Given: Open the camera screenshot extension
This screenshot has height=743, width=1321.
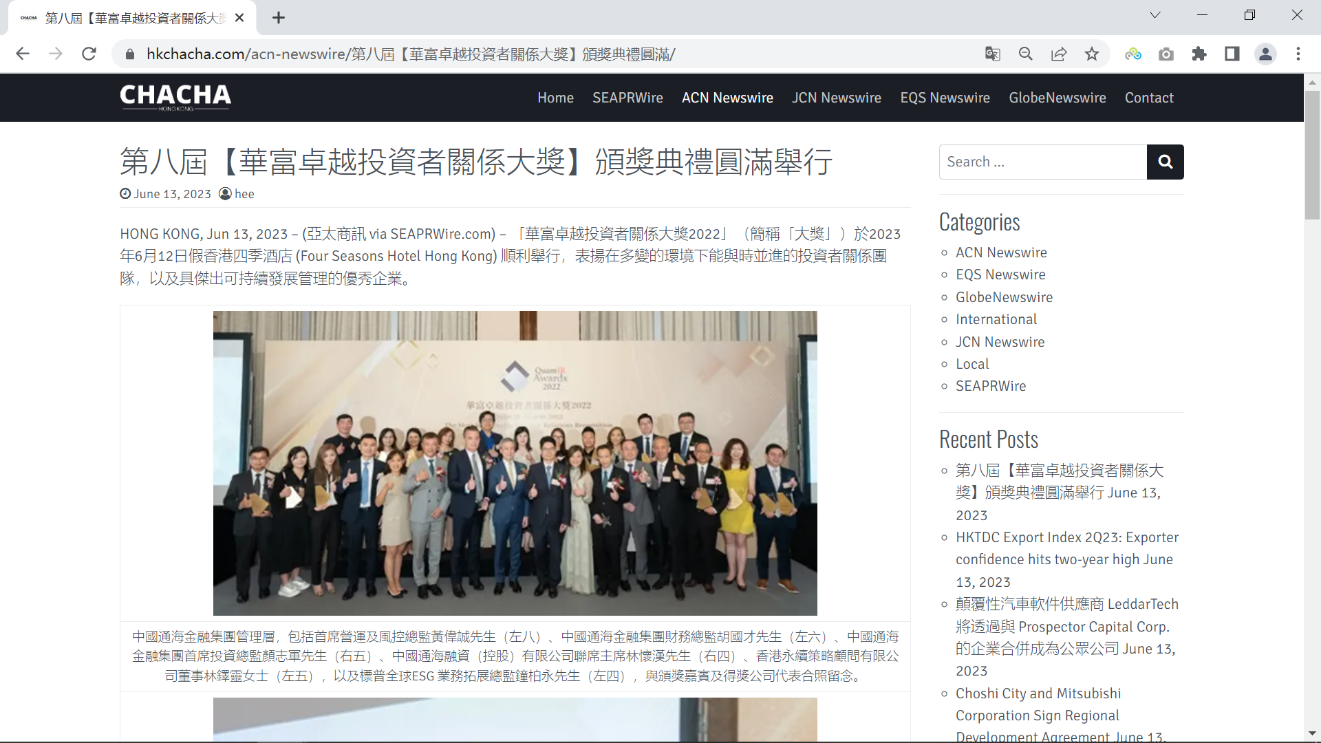Looking at the screenshot, I should [1166, 54].
